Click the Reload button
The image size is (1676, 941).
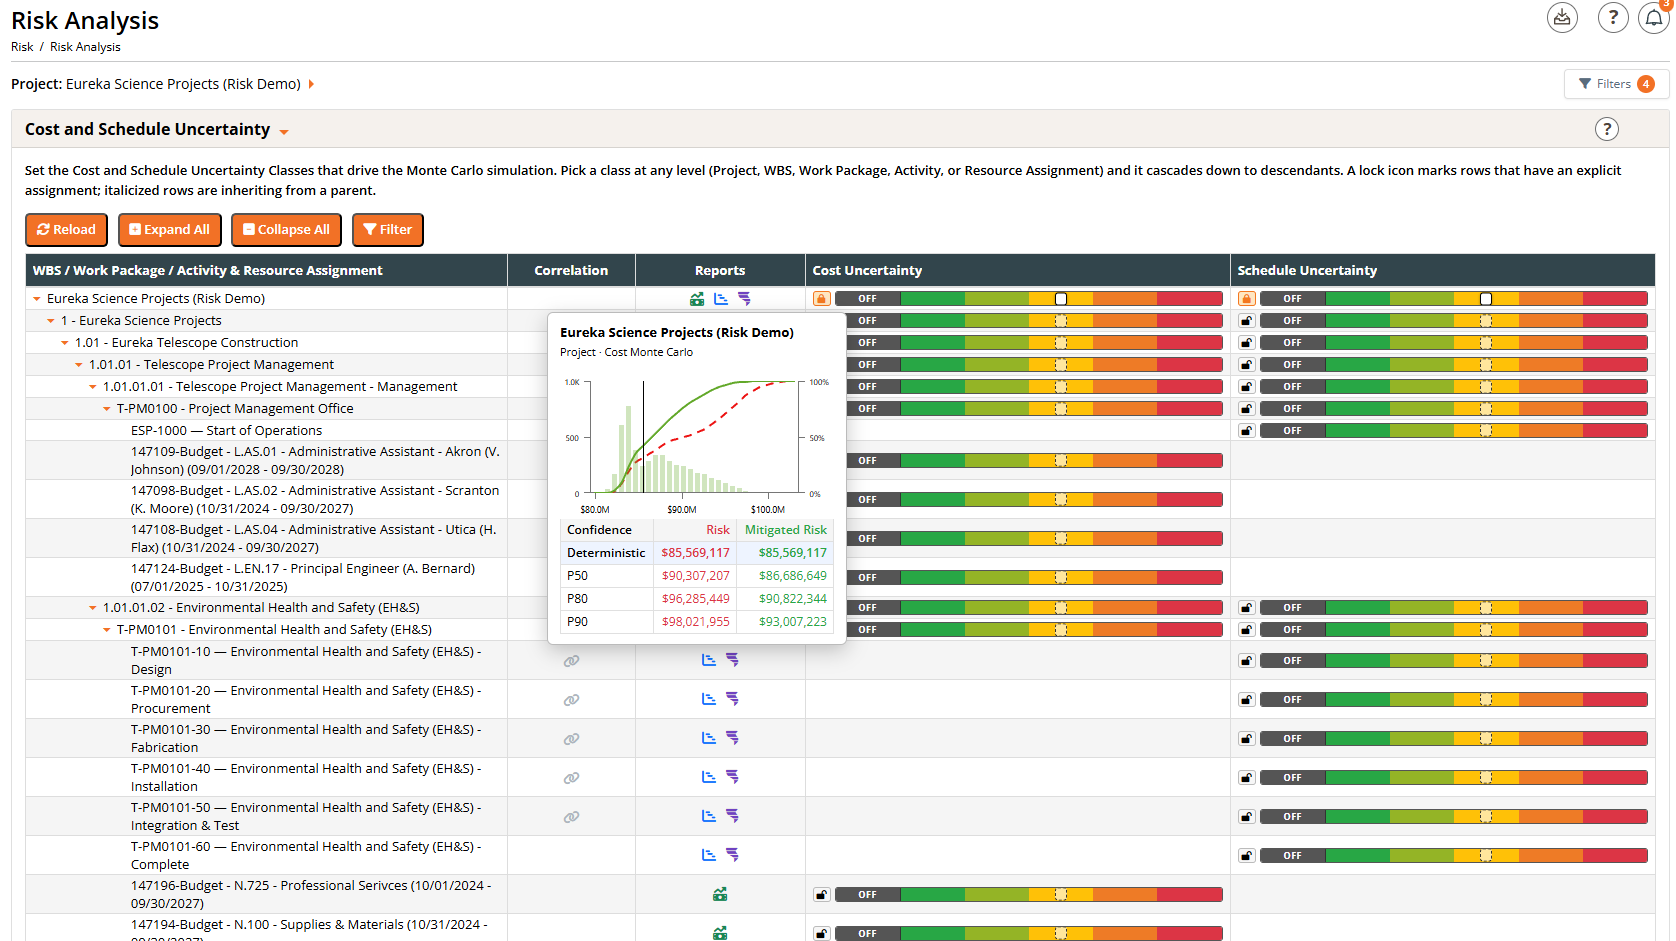pyautogui.click(x=66, y=230)
